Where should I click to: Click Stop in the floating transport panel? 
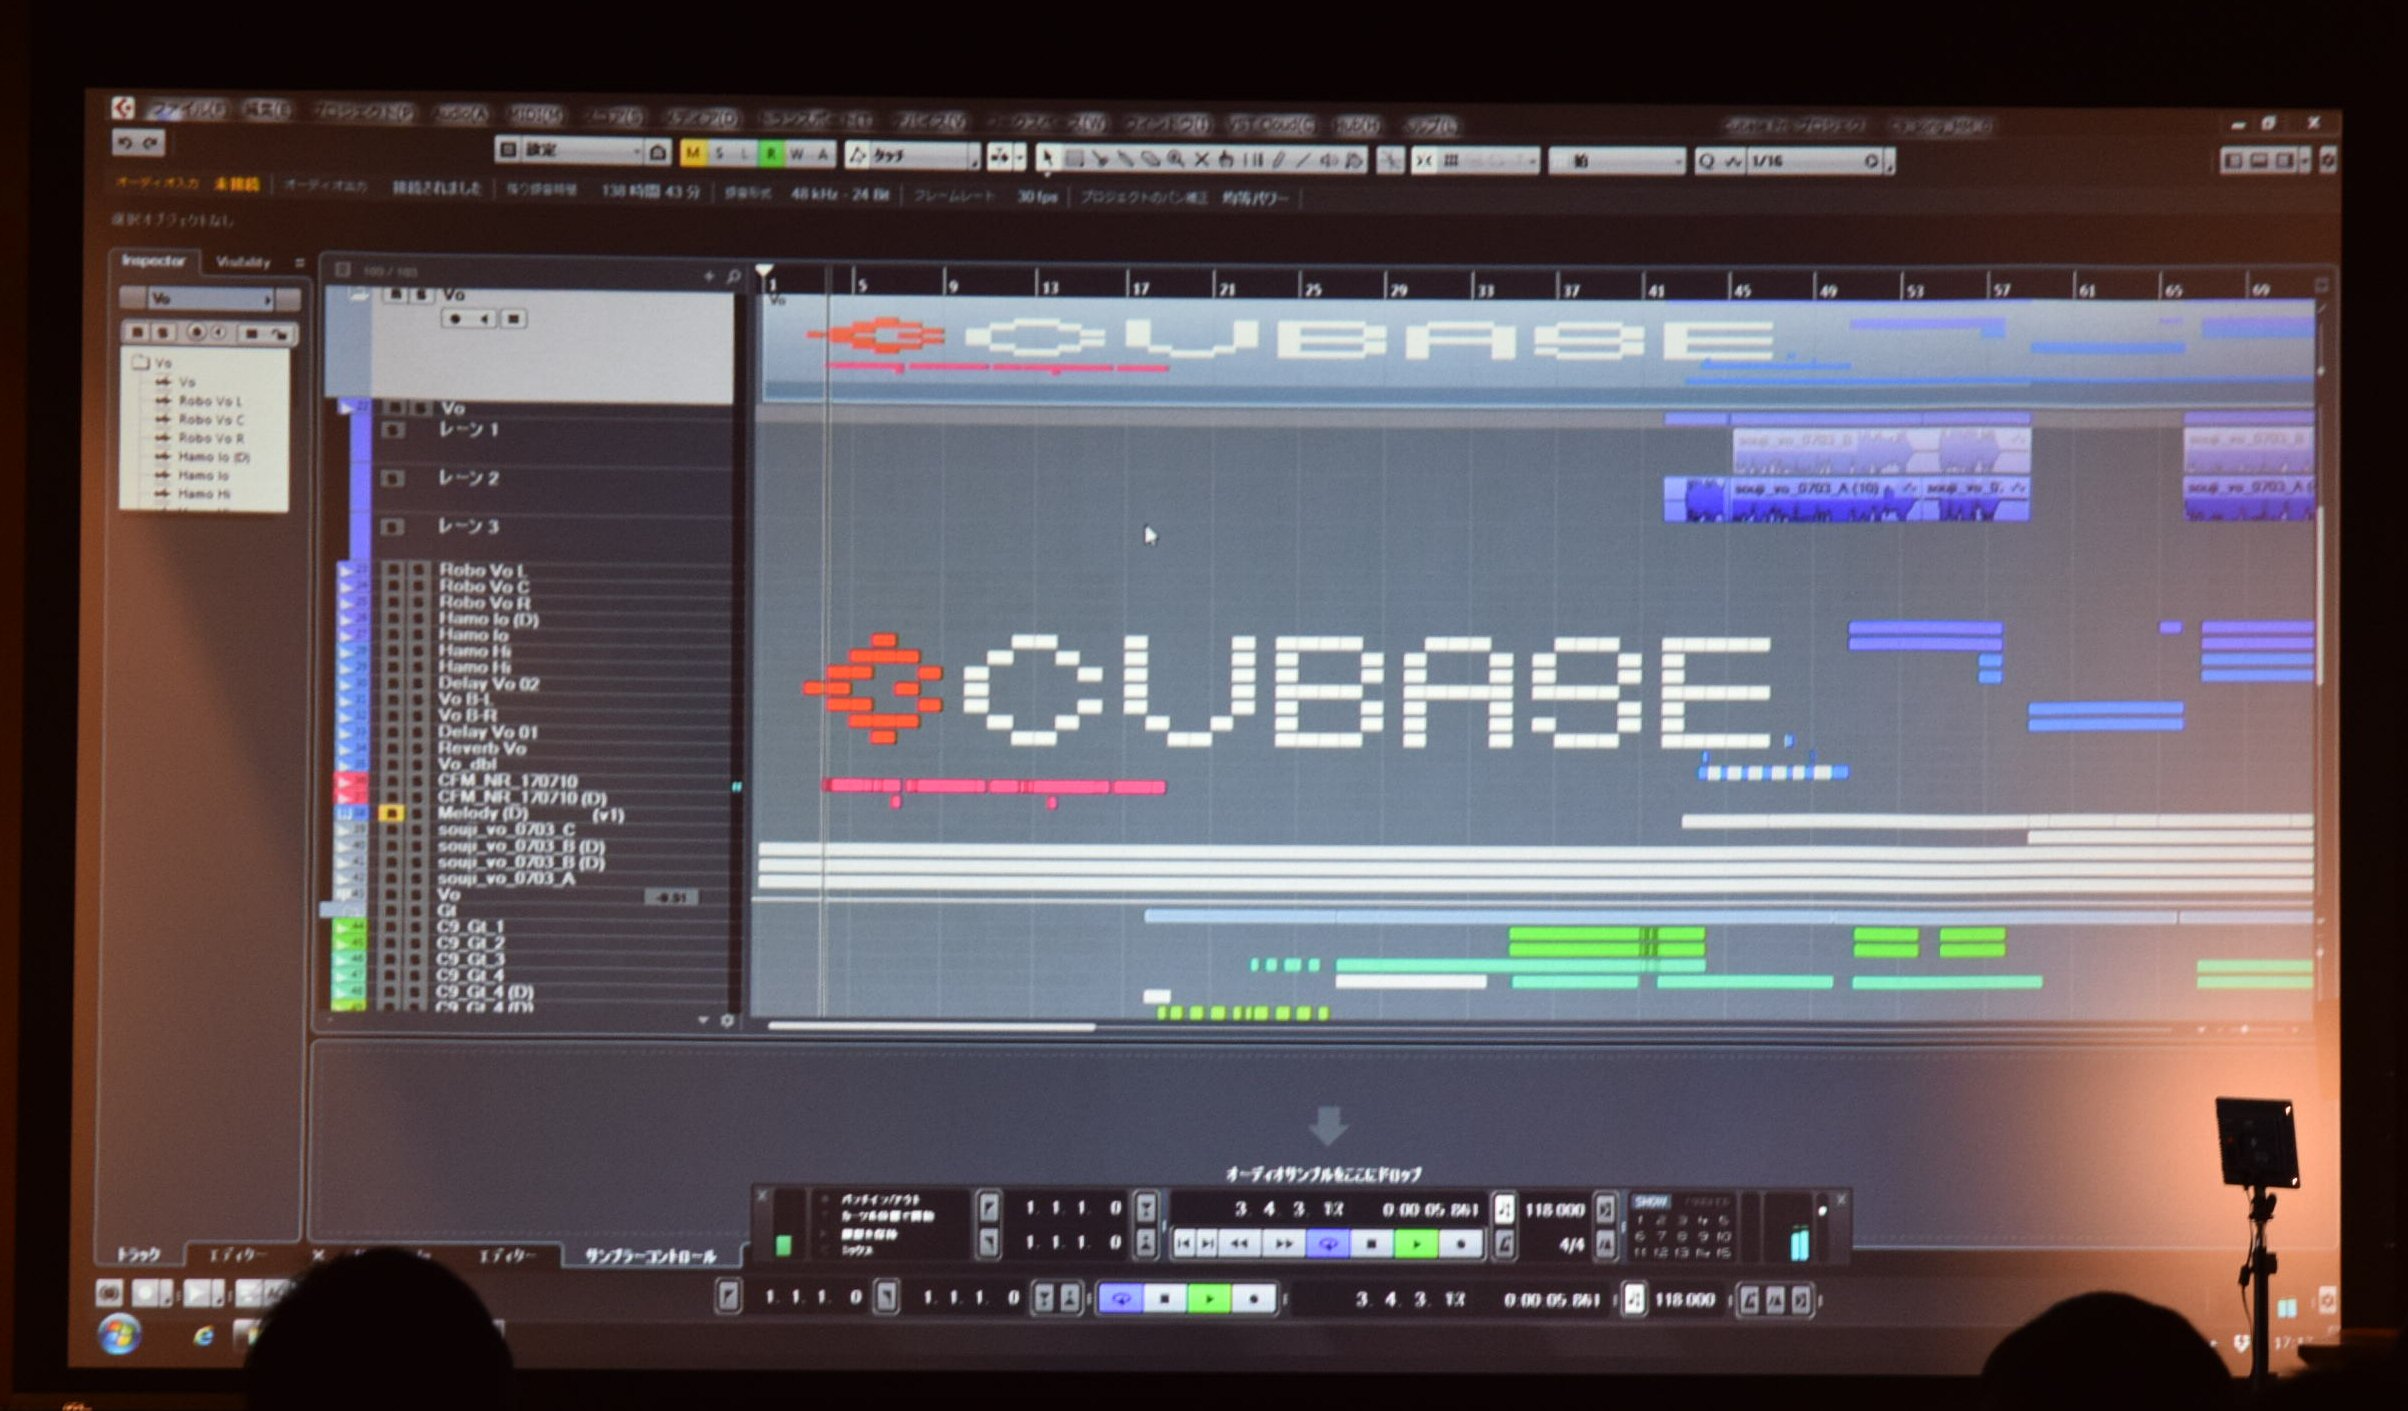(1372, 1244)
